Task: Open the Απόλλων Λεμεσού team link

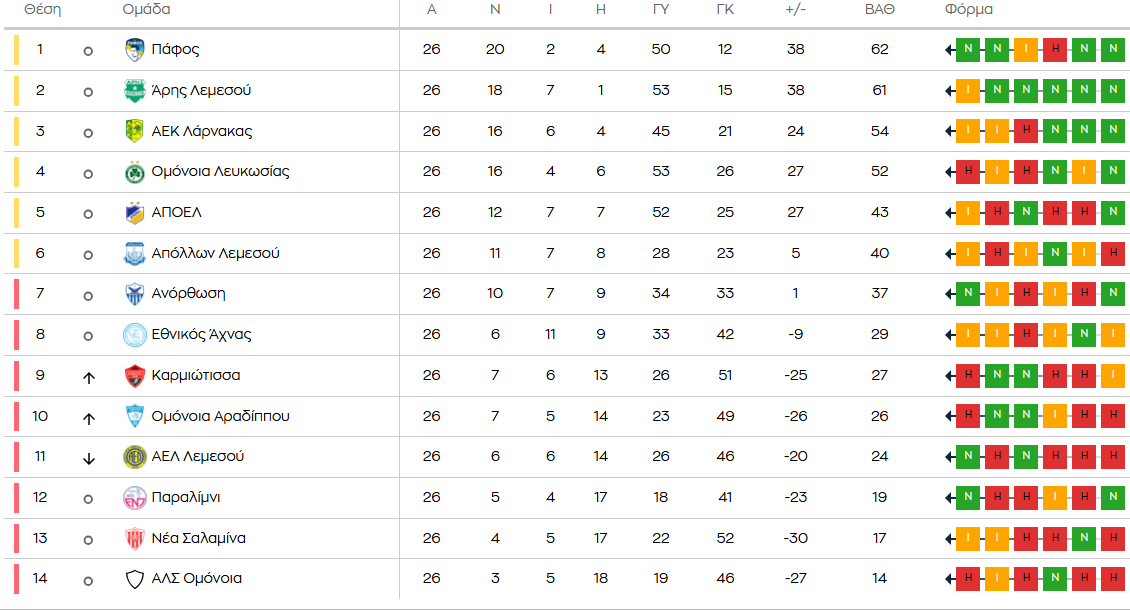Action: tap(215, 253)
